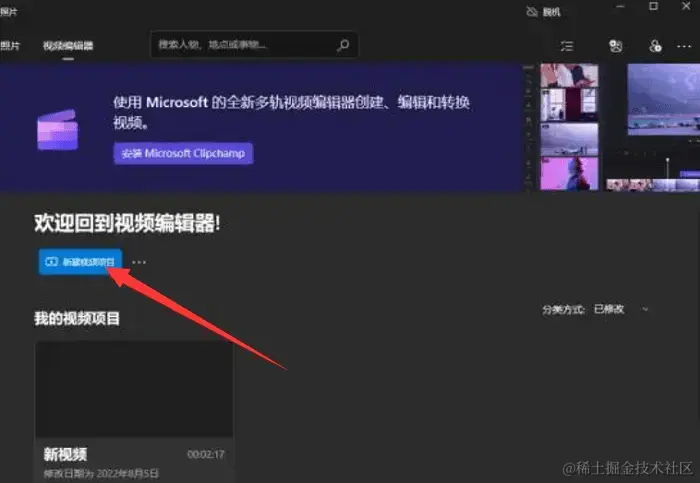
Task: Click the 我的视频项目 heading
Action: pos(77,319)
